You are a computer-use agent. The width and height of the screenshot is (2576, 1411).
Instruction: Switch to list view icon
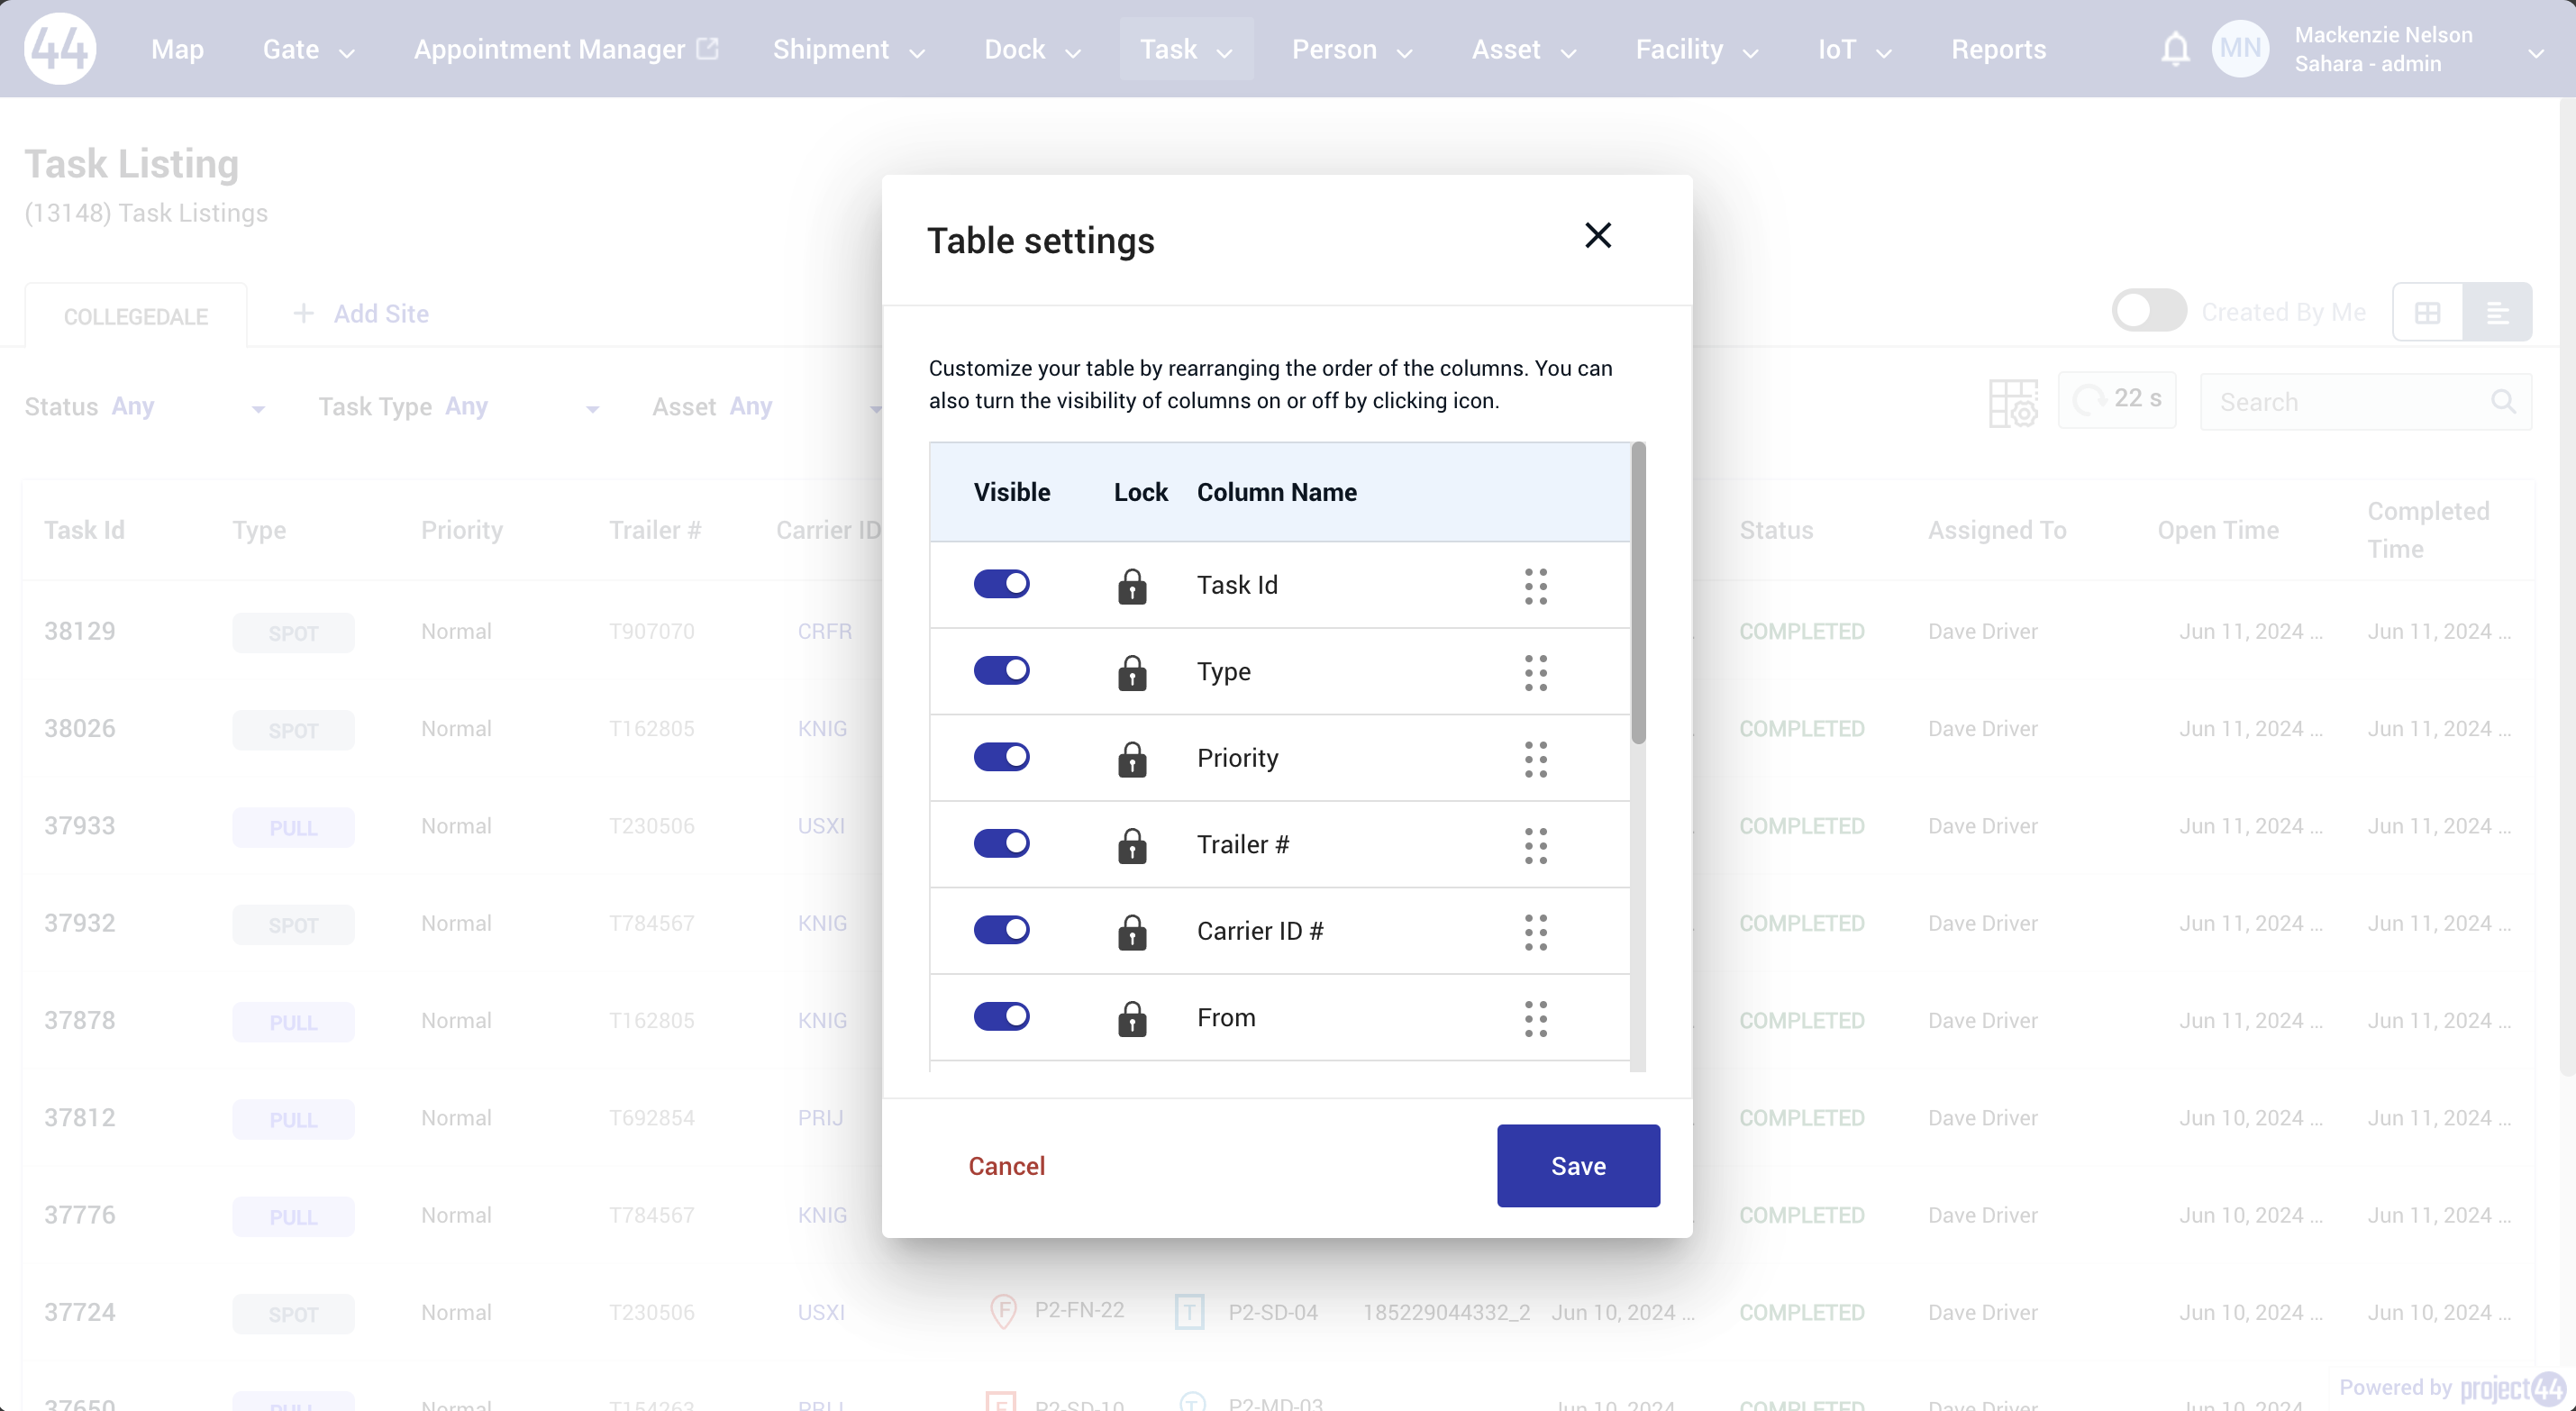pyautogui.click(x=2497, y=313)
